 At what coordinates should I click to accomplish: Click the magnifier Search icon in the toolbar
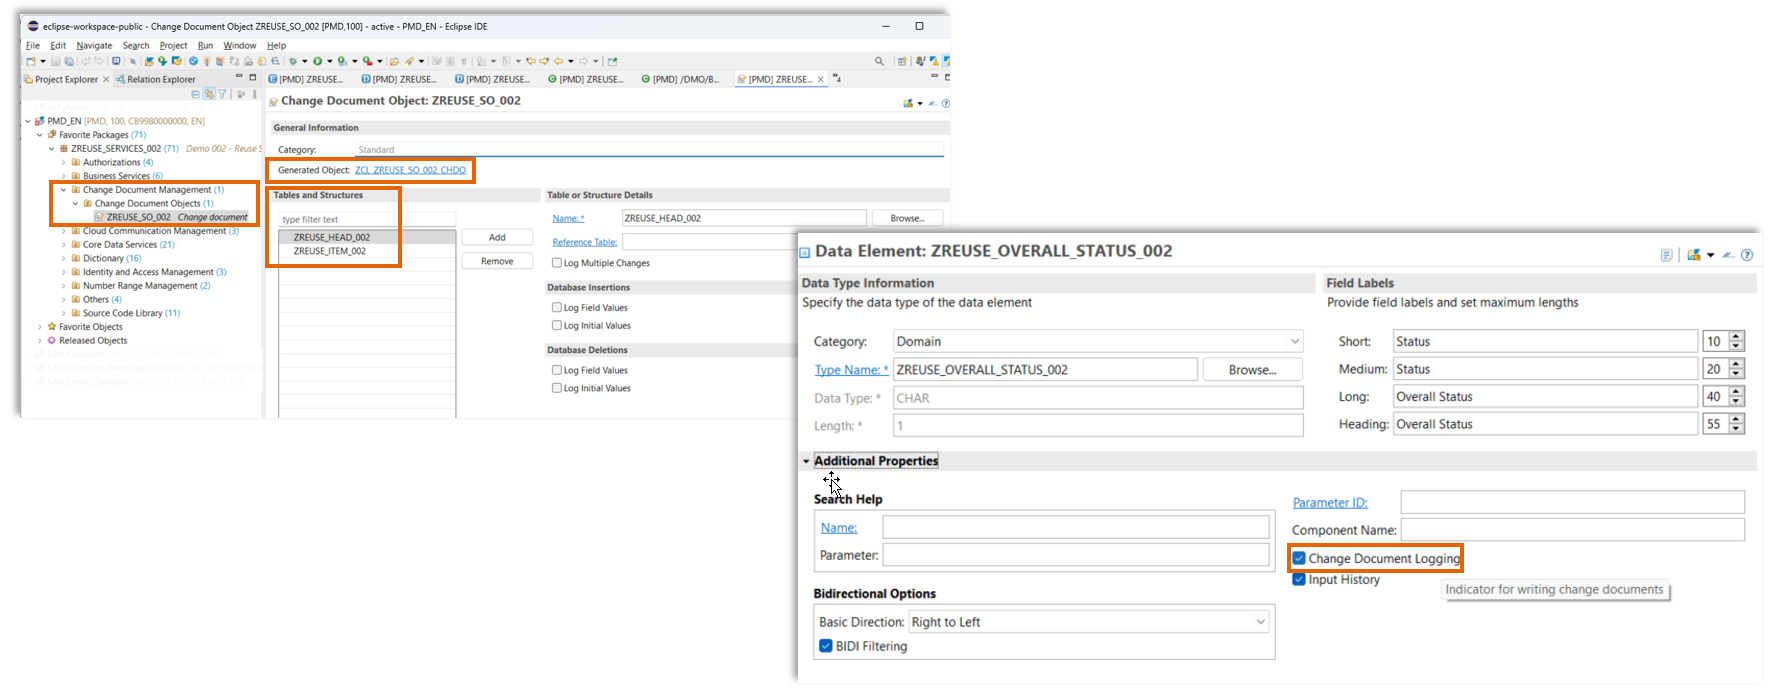879,61
